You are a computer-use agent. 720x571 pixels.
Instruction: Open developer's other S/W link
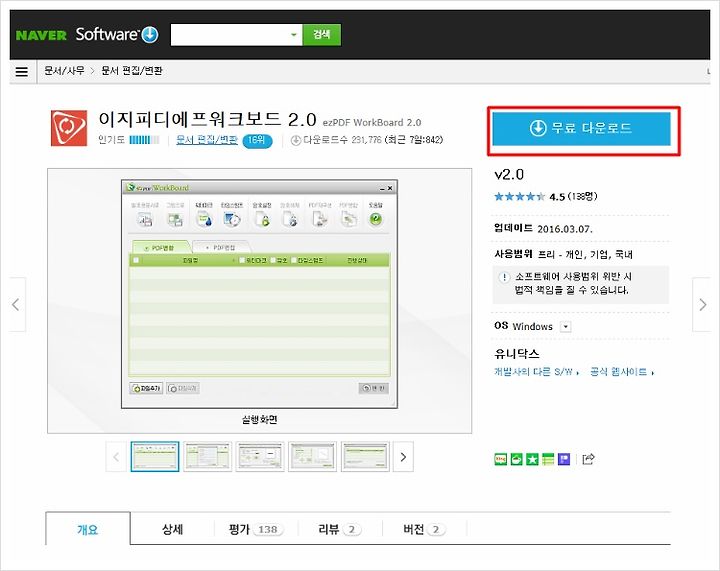pyautogui.click(x=536, y=372)
